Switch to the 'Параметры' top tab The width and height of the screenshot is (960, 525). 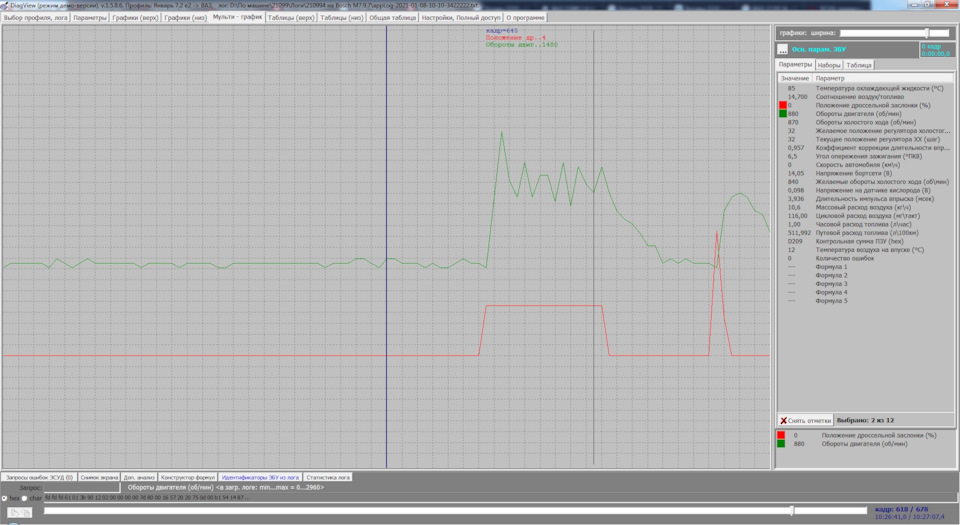coord(90,18)
